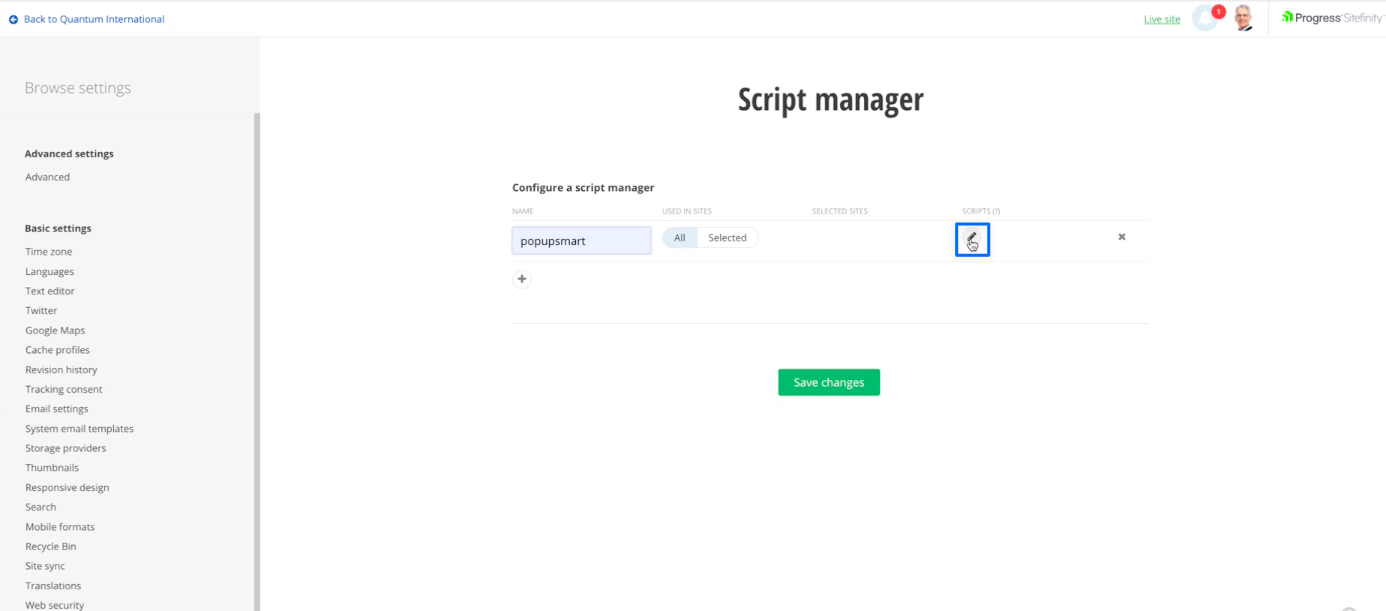Viewport: 1386px width, 611px height.
Task: Open Web security settings
Action: (x=55, y=605)
